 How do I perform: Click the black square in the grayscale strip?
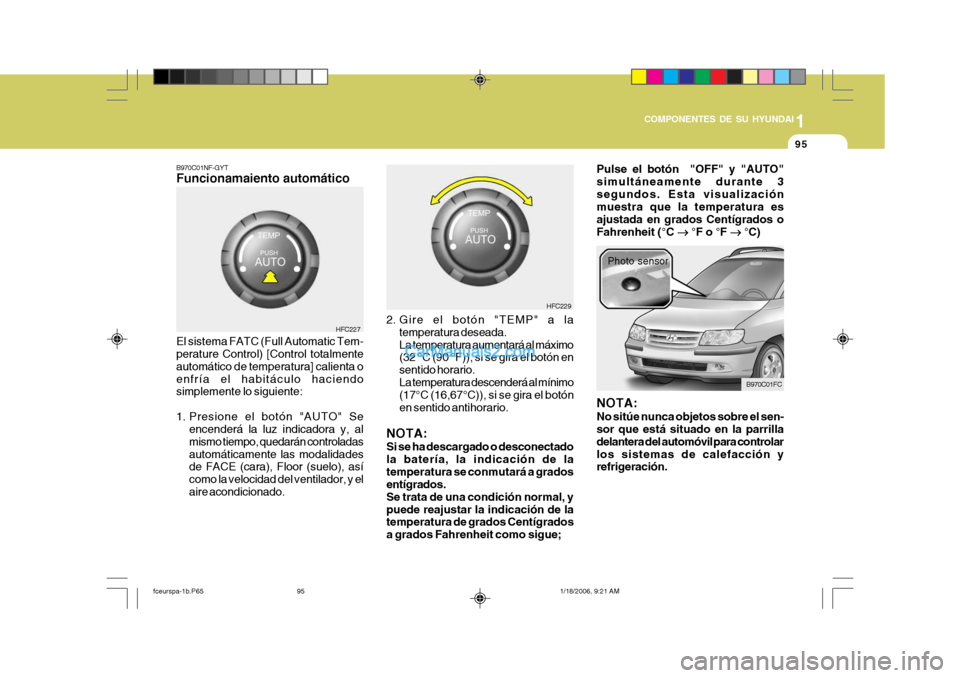[x=161, y=77]
